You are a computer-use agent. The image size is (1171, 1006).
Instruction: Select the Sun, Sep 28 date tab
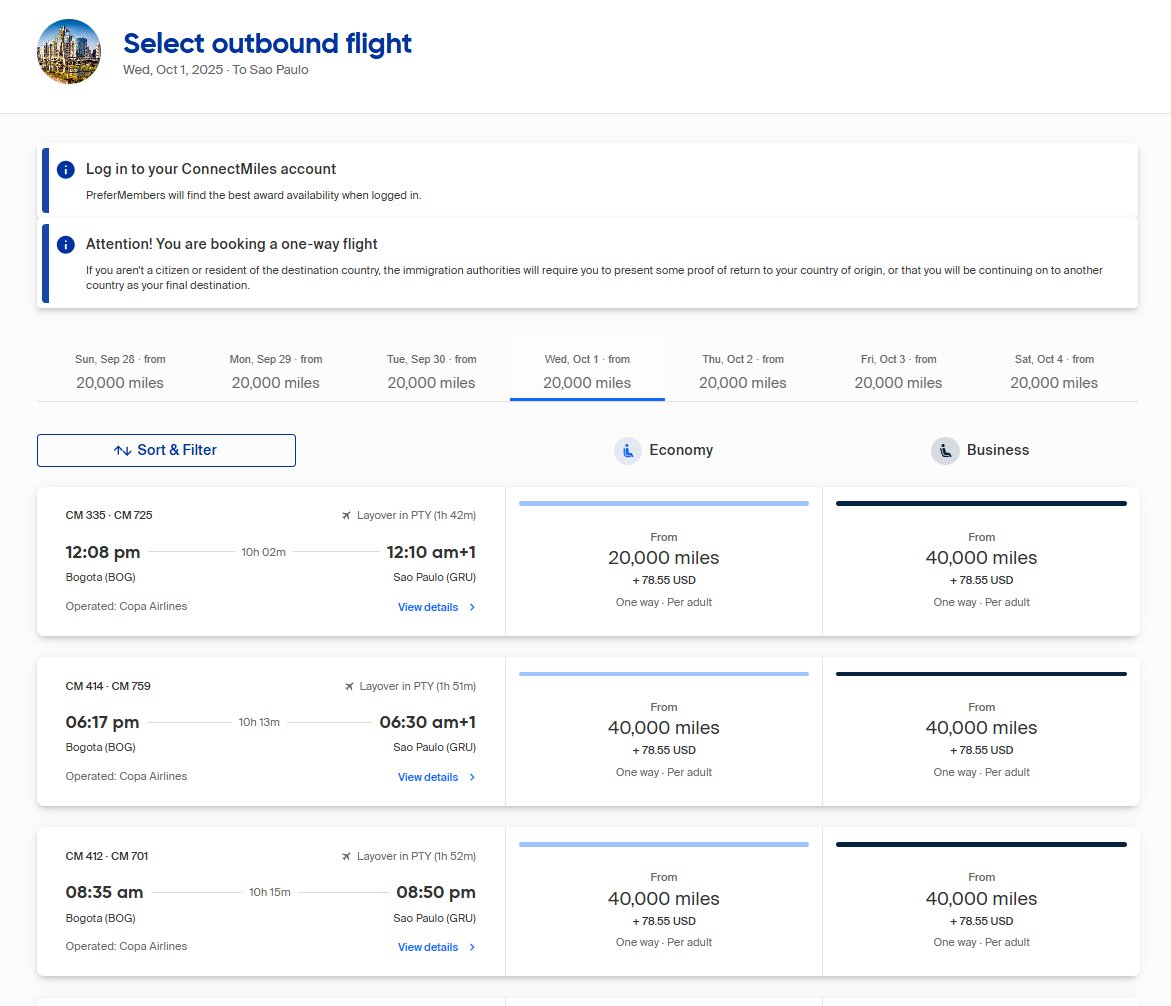tap(120, 372)
